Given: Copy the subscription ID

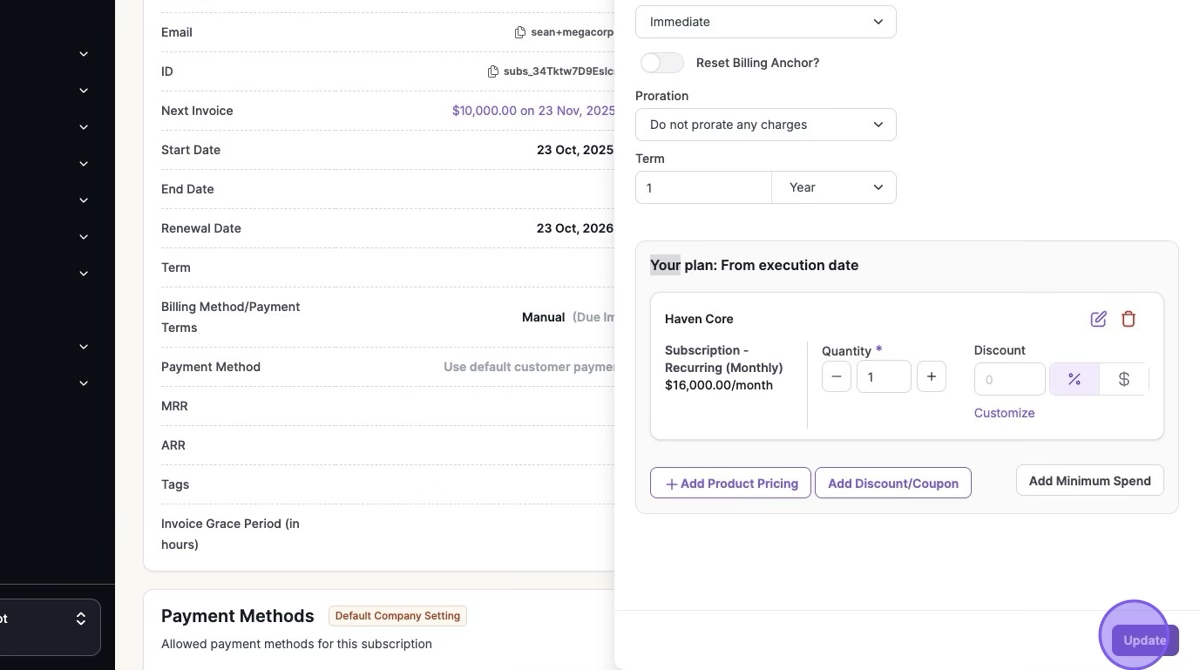Looking at the screenshot, I should pos(493,71).
